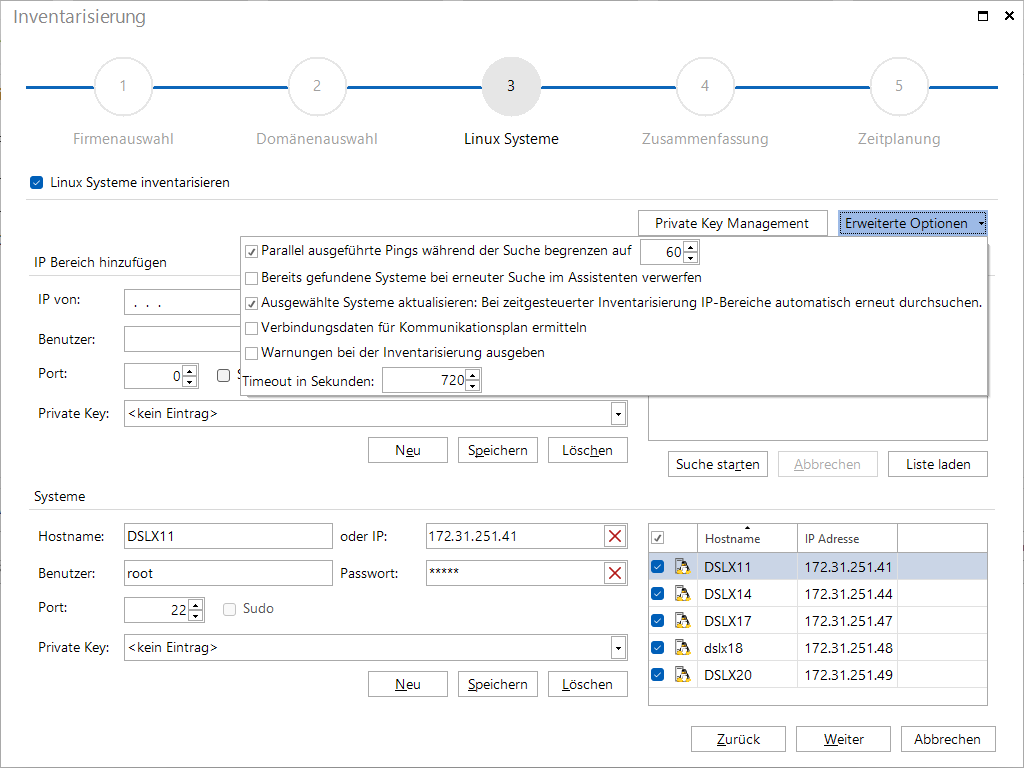Clear the Passwort field with red X
The width and height of the screenshot is (1024, 768).
615,573
